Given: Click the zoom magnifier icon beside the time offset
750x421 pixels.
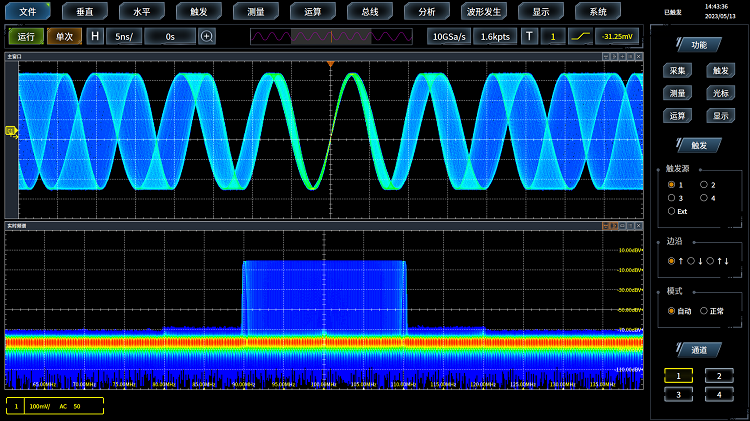Looking at the screenshot, I should 207,36.
